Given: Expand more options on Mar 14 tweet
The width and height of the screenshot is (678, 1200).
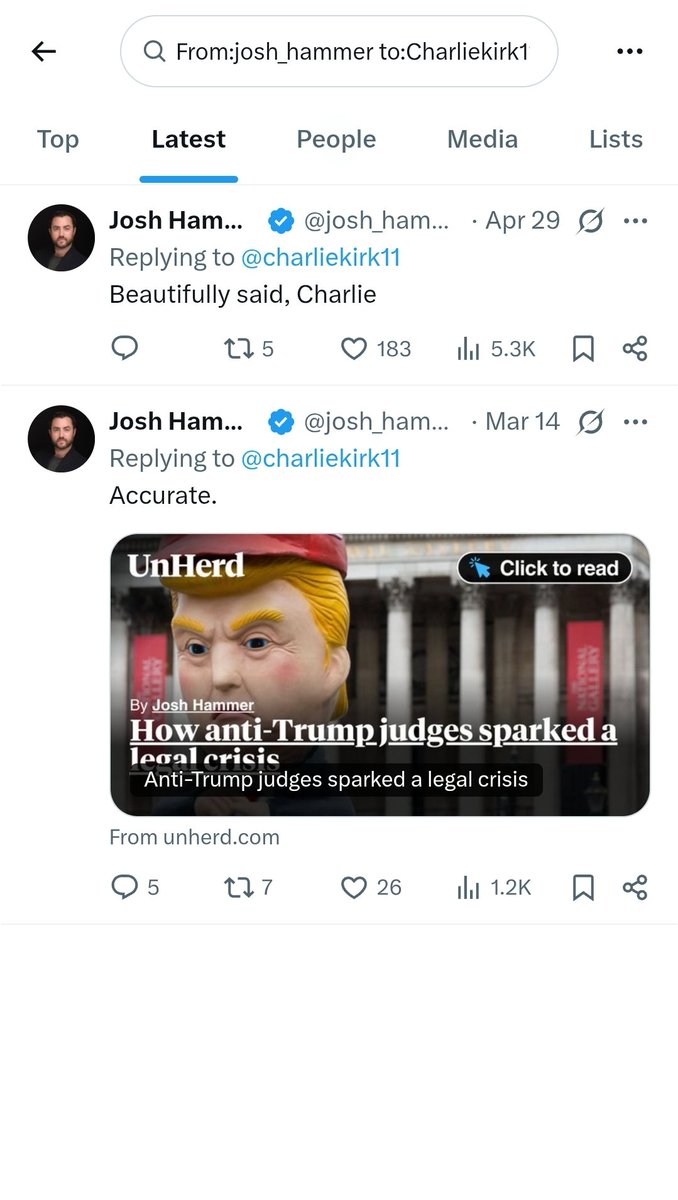Looking at the screenshot, I should tap(635, 422).
